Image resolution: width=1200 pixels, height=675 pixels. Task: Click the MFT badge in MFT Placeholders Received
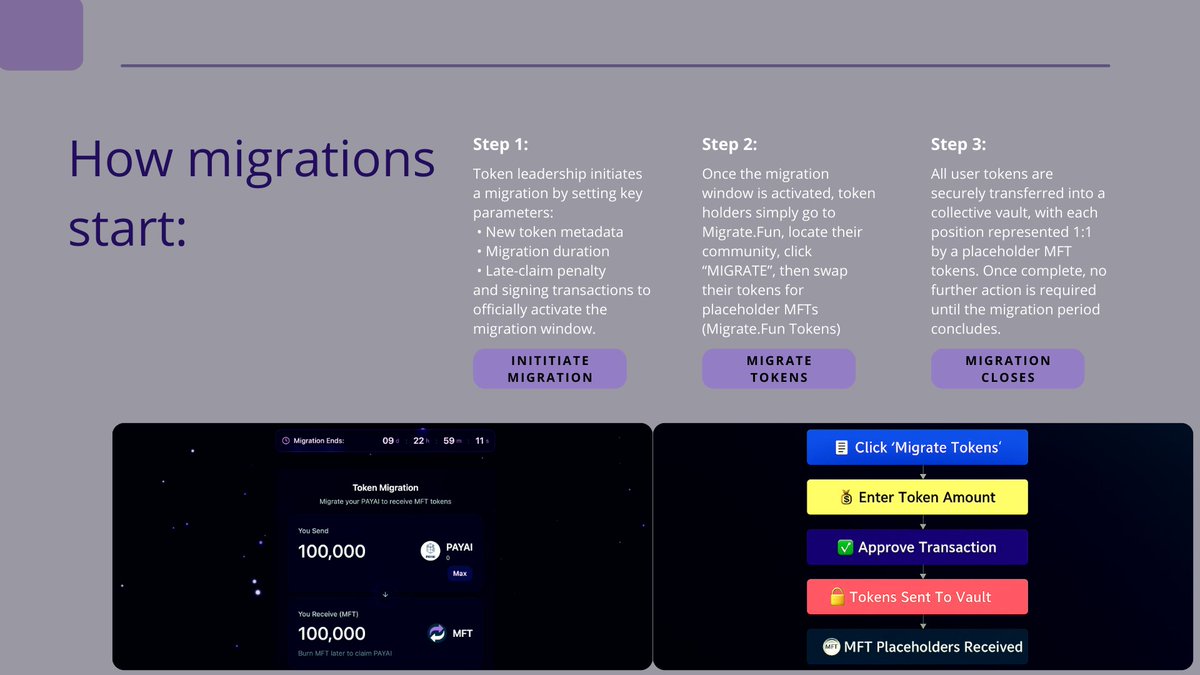pyautogui.click(x=831, y=647)
